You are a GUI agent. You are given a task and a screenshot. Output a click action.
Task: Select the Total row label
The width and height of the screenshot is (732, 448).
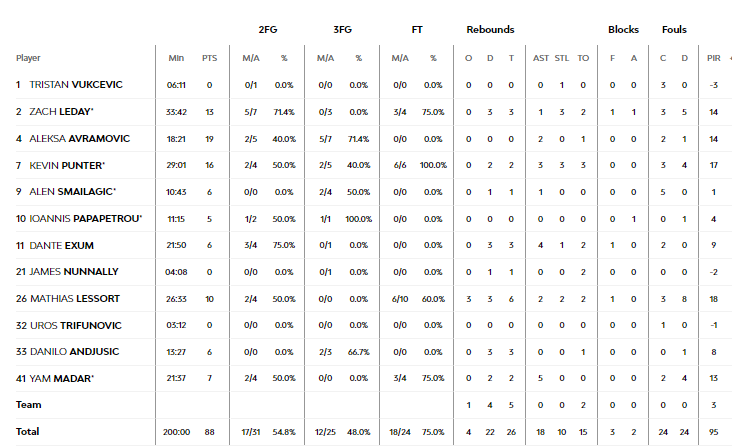click(28, 432)
